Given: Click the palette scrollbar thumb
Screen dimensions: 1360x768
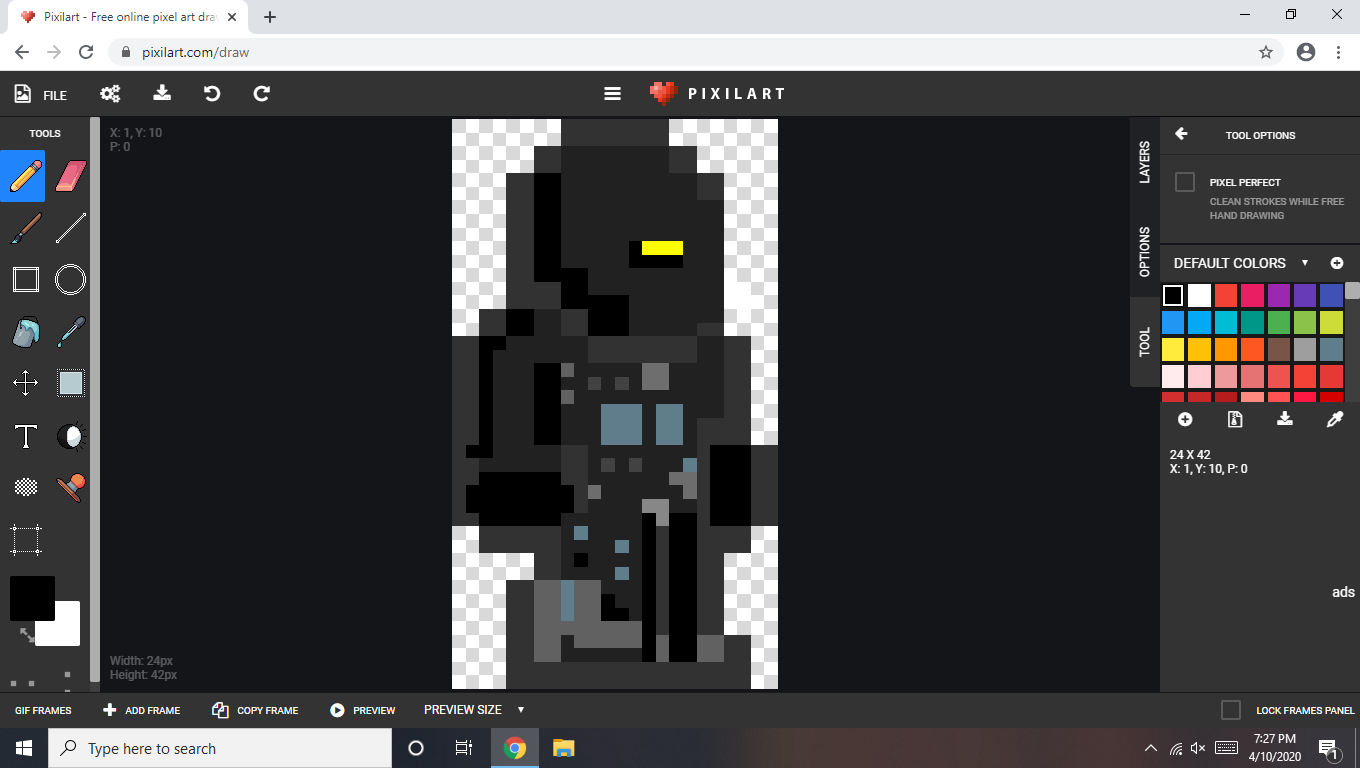Looking at the screenshot, I should 1352,291.
